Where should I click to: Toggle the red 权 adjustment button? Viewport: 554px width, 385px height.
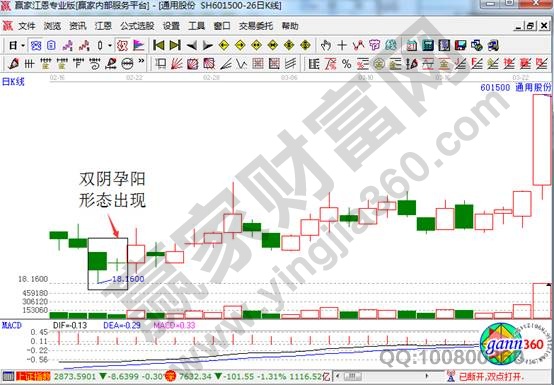point(122,46)
